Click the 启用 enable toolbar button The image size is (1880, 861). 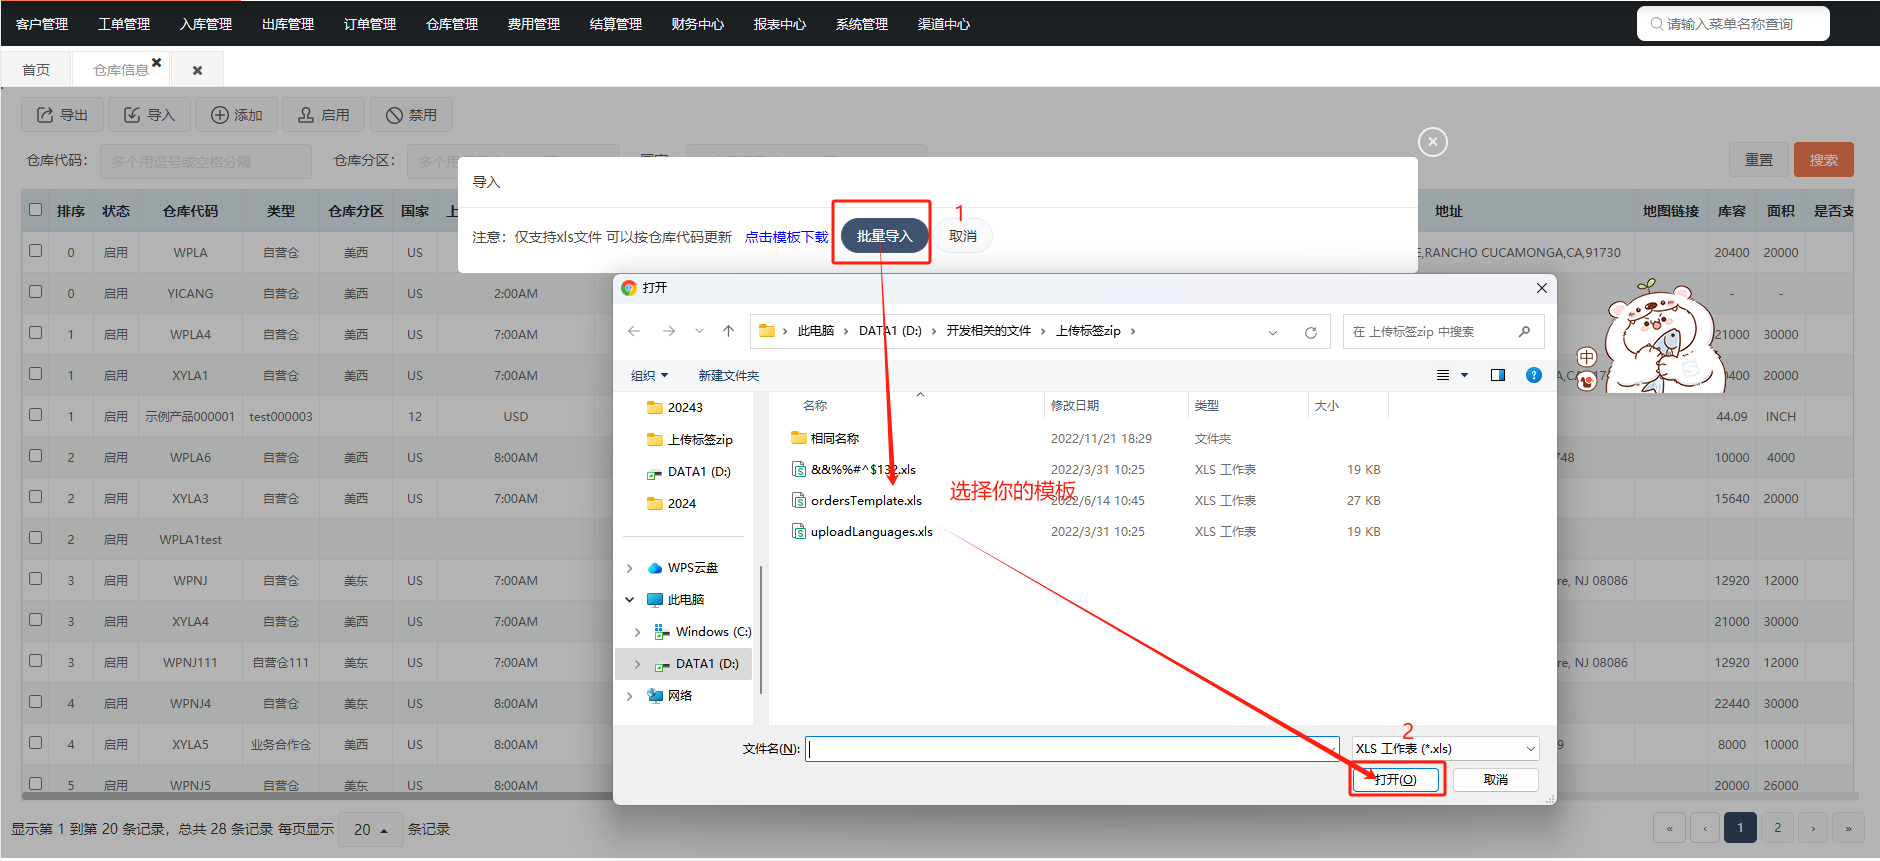[x=323, y=115]
